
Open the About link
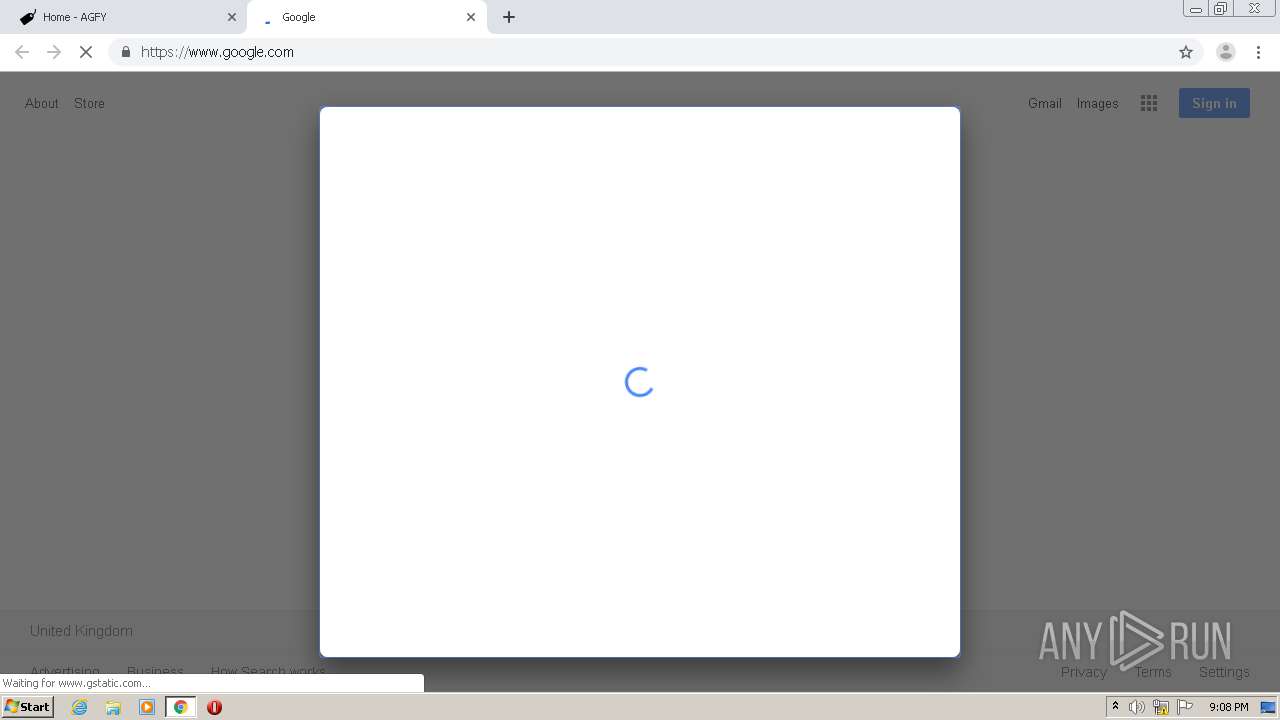click(x=42, y=103)
